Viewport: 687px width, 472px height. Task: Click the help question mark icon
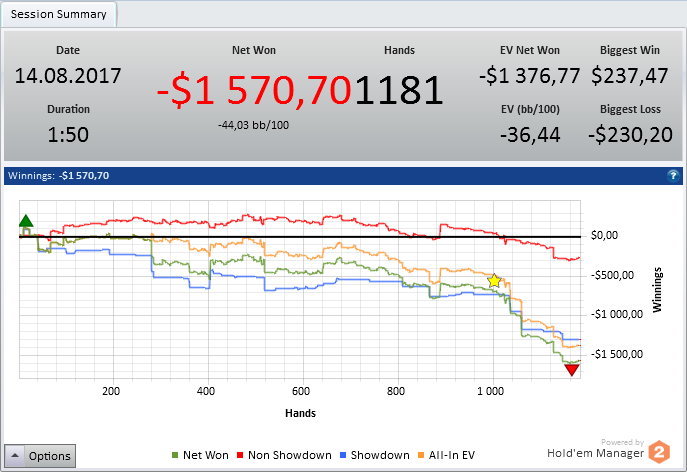[673, 176]
